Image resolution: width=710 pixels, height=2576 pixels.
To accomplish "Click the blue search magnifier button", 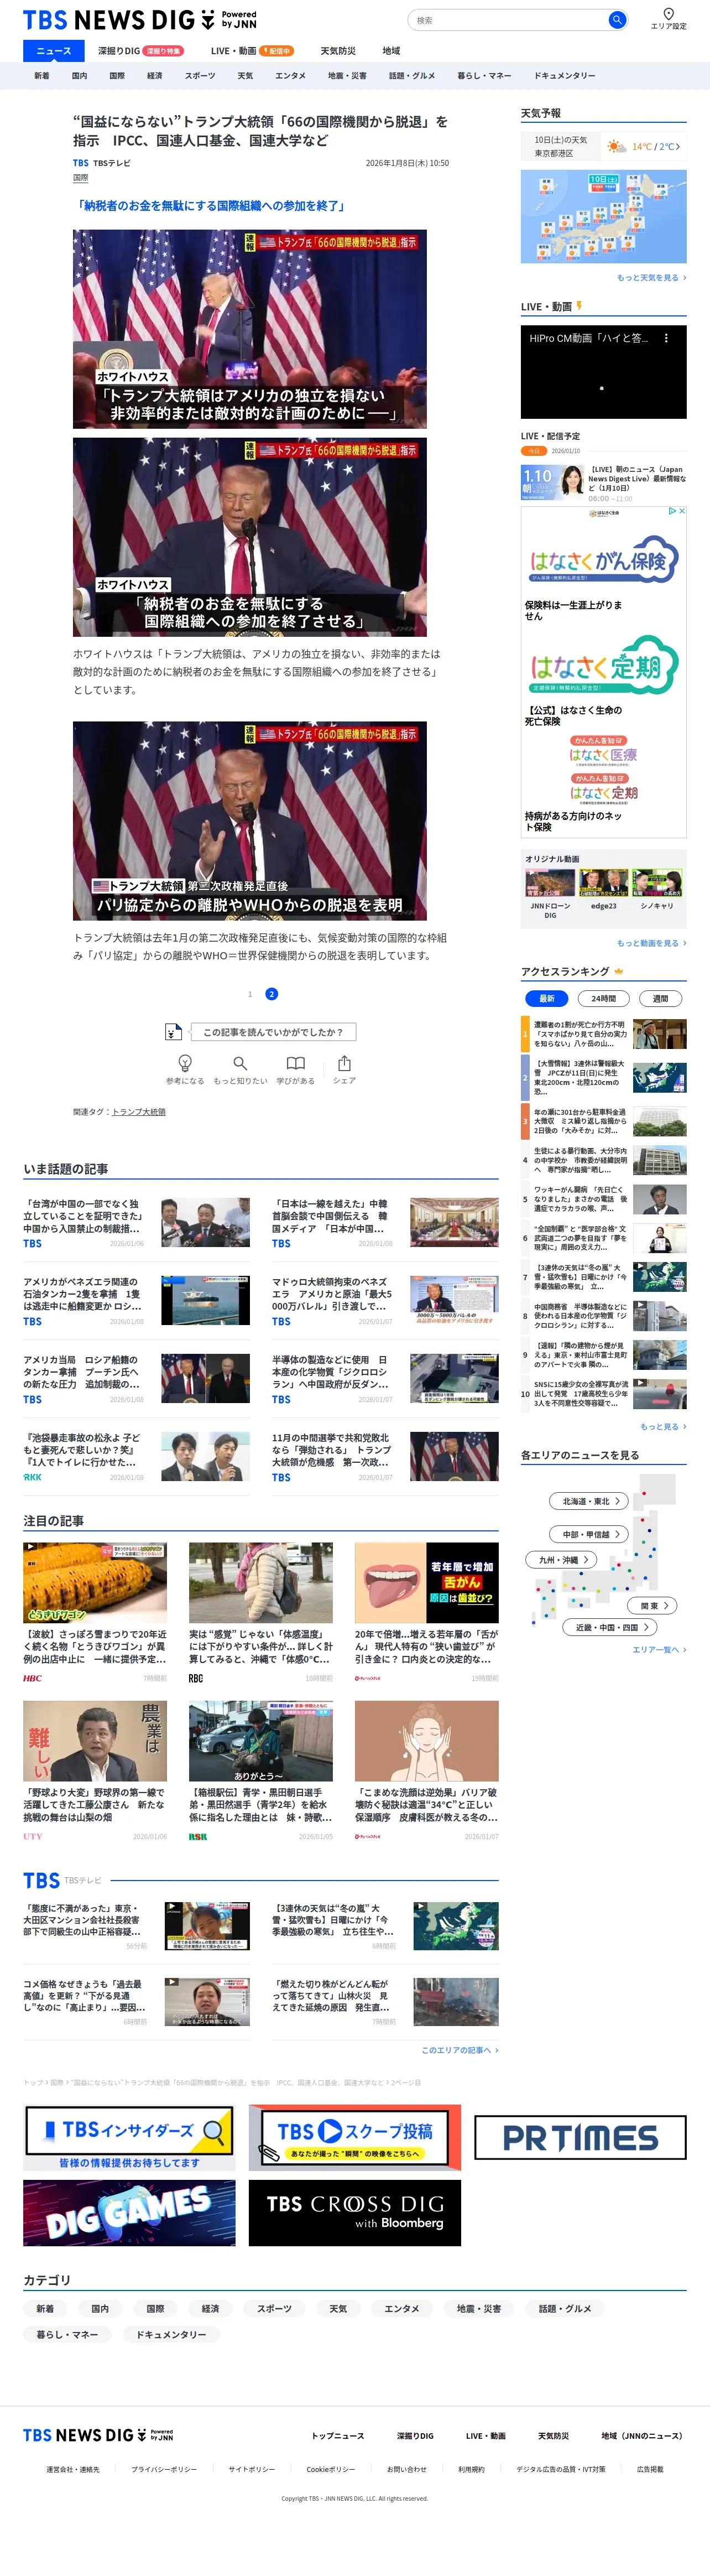I will tap(617, 19).
